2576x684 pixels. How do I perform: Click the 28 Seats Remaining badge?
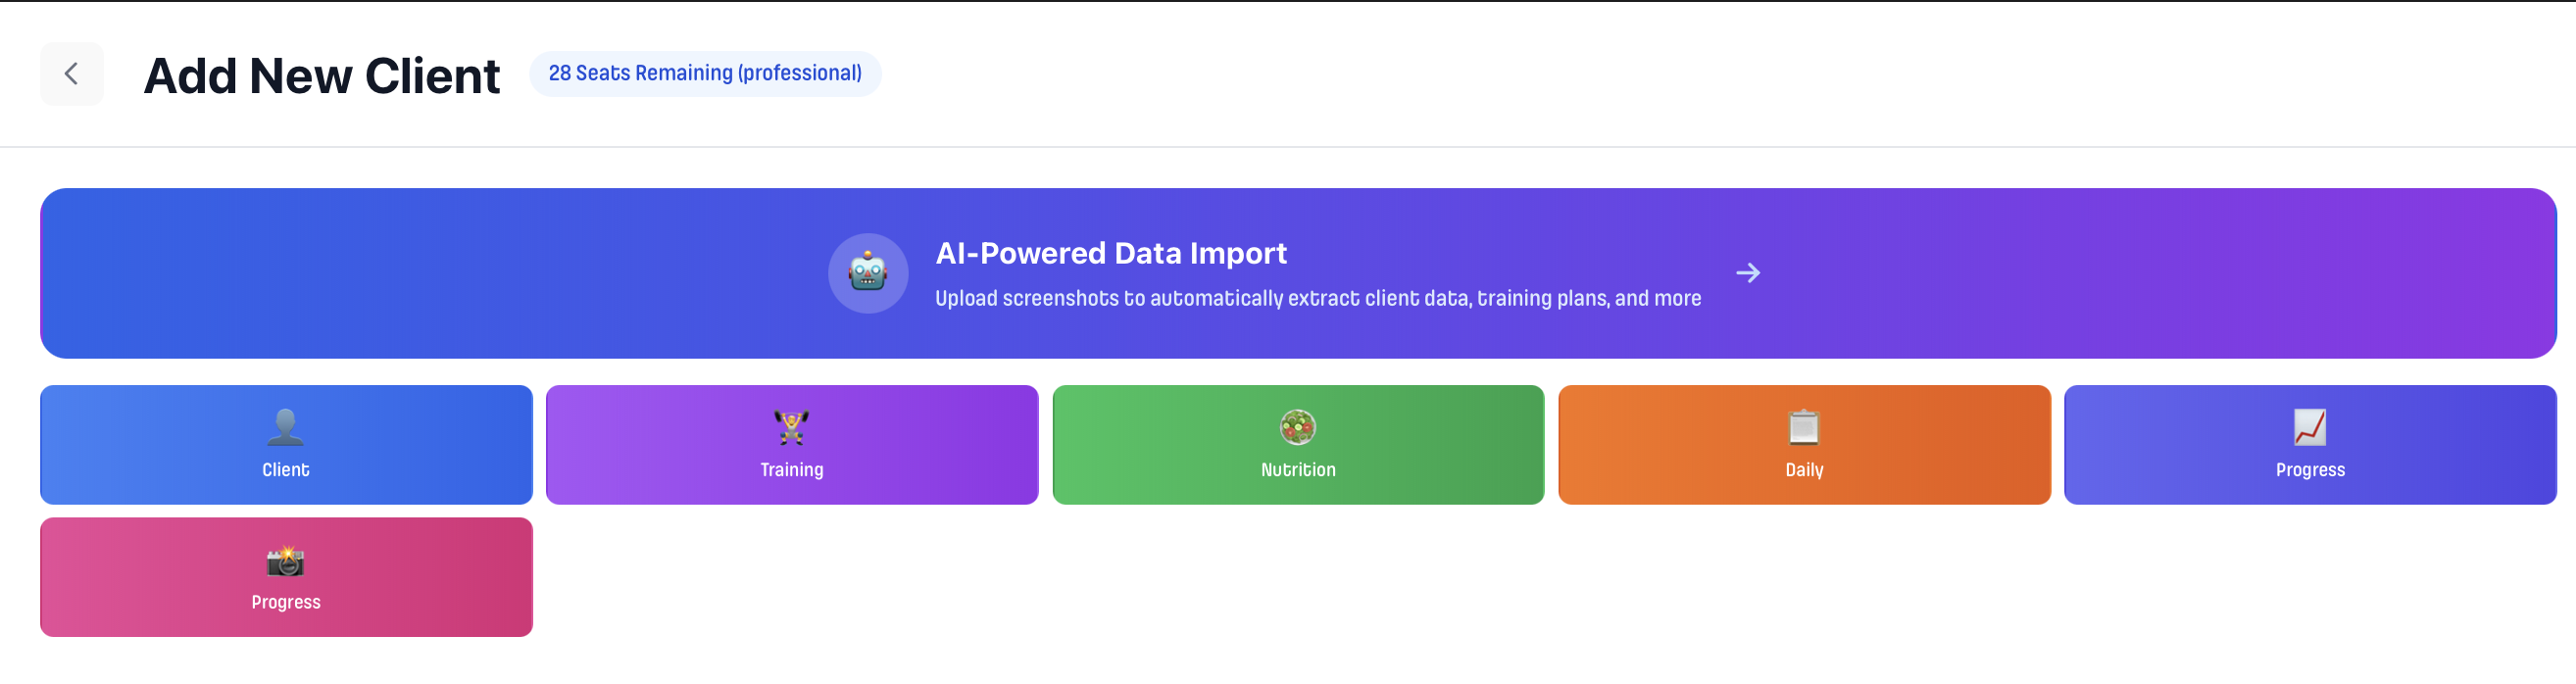[705, 73]
